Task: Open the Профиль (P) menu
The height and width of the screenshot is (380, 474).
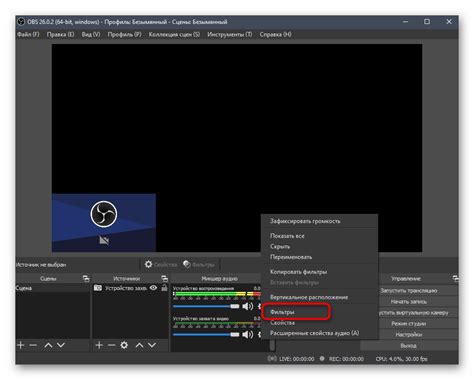Action: [124, 34]
